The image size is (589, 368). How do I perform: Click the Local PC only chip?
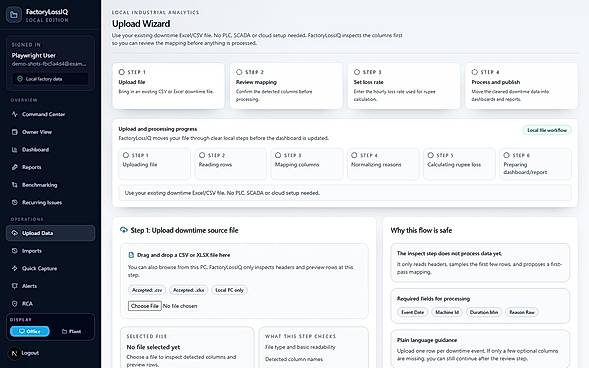pos(229,290)
